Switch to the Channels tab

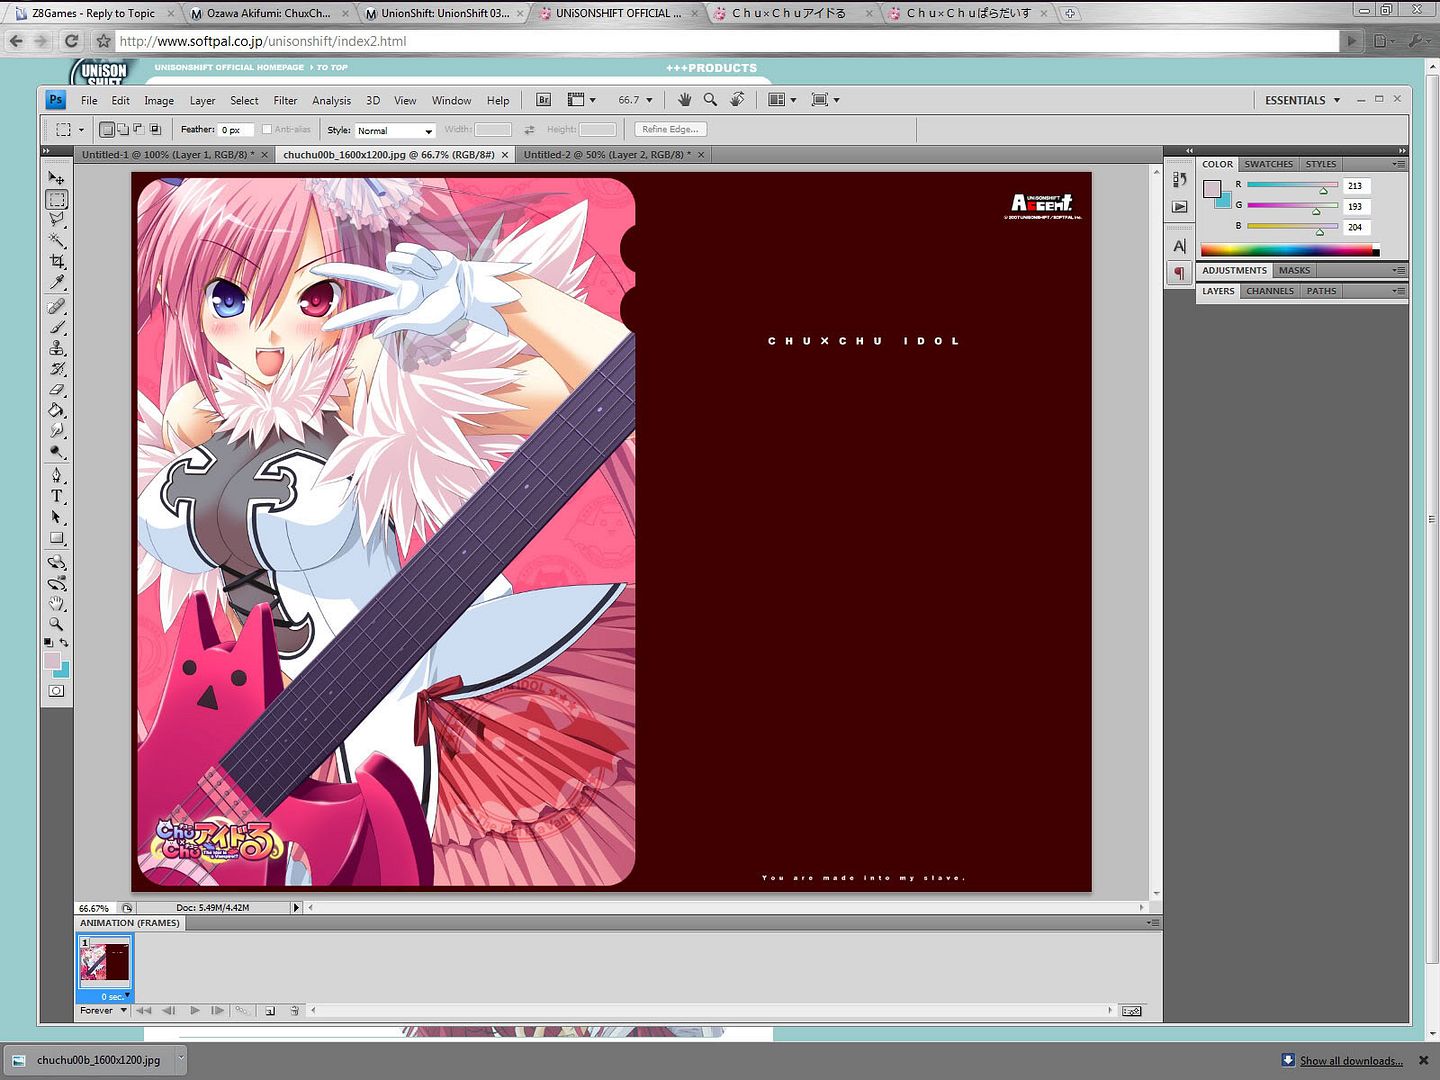[1269, 291]
